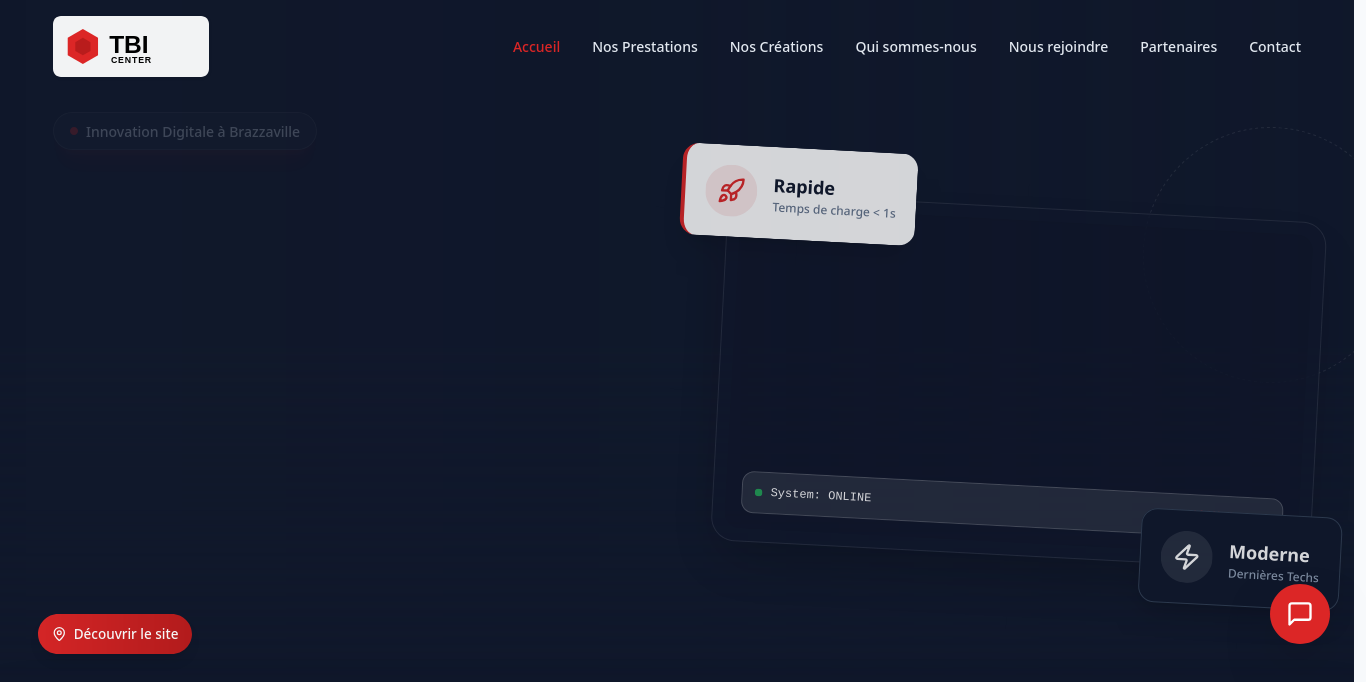Image resolution: width=1366 pixels, height=682 pixels.
Task: Click the red dot in Innovation badge
Action: point(74,131)
